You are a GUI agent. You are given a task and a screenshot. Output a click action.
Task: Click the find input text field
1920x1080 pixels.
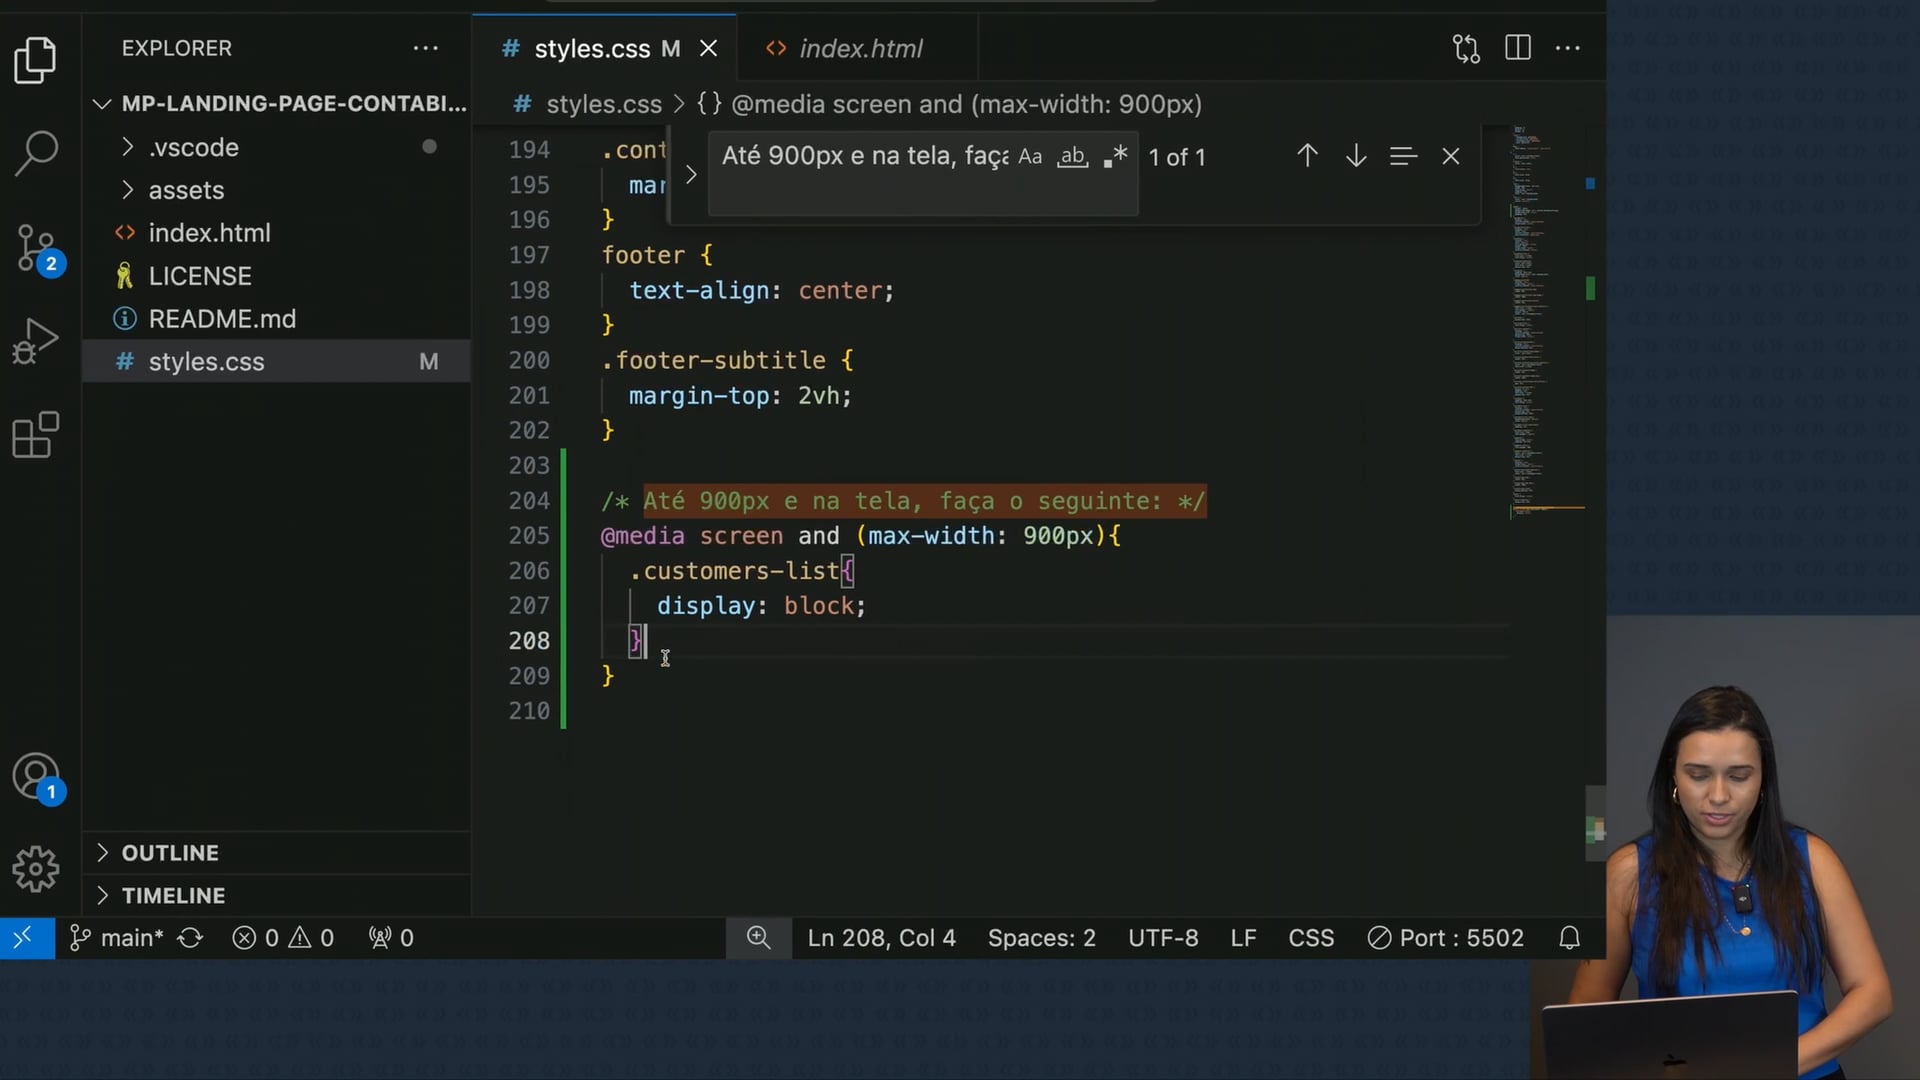click(864, 157)
